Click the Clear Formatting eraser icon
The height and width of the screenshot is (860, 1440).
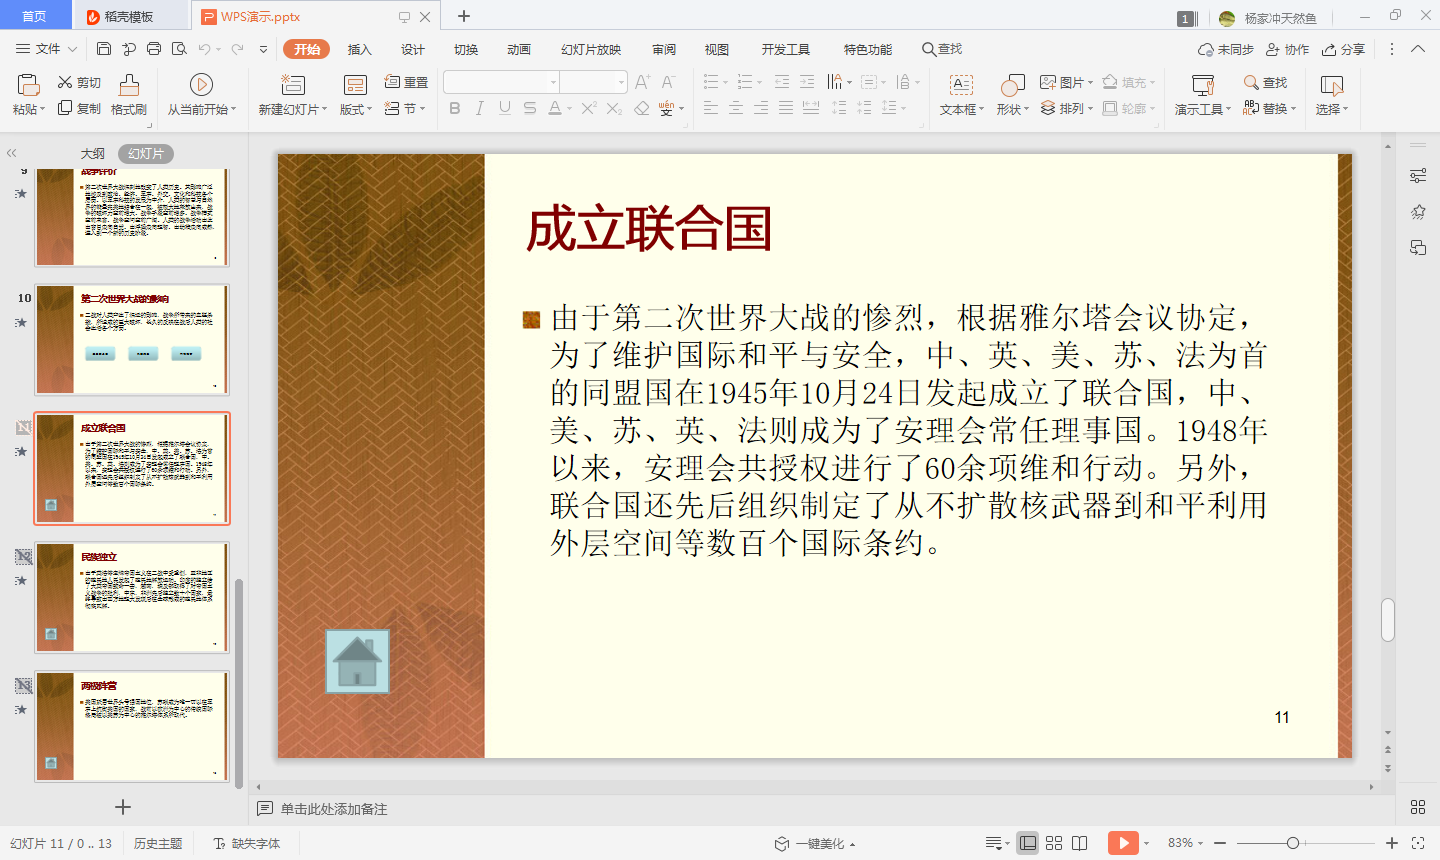(641, 108)
